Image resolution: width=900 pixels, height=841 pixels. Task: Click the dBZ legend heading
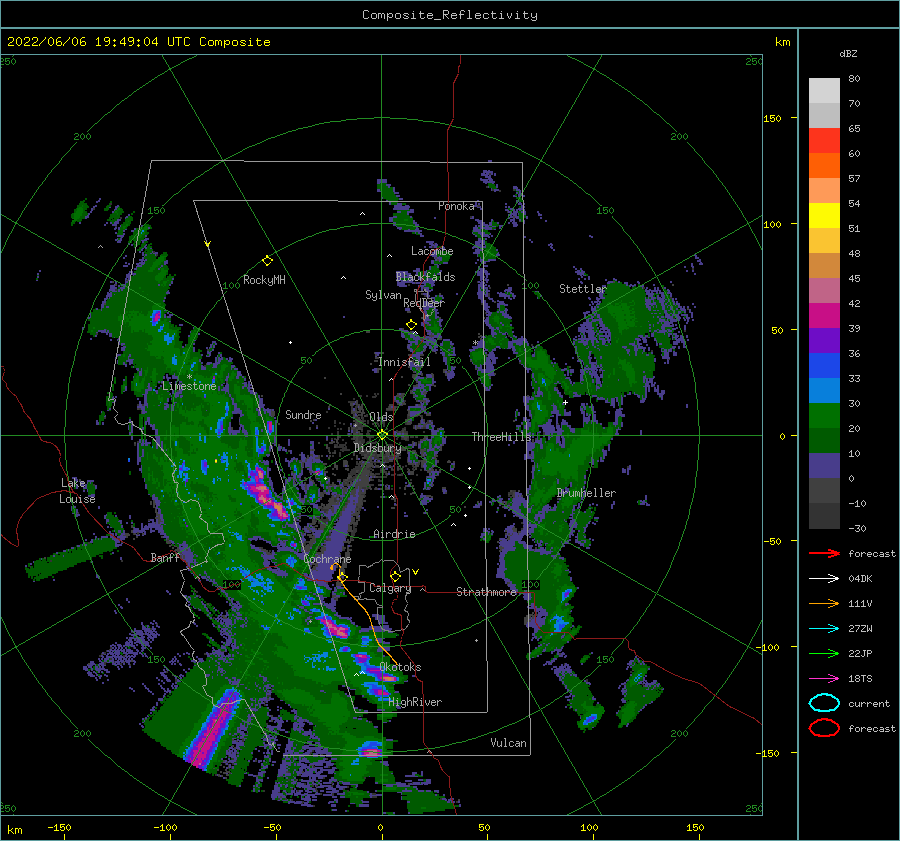point(848,53)
